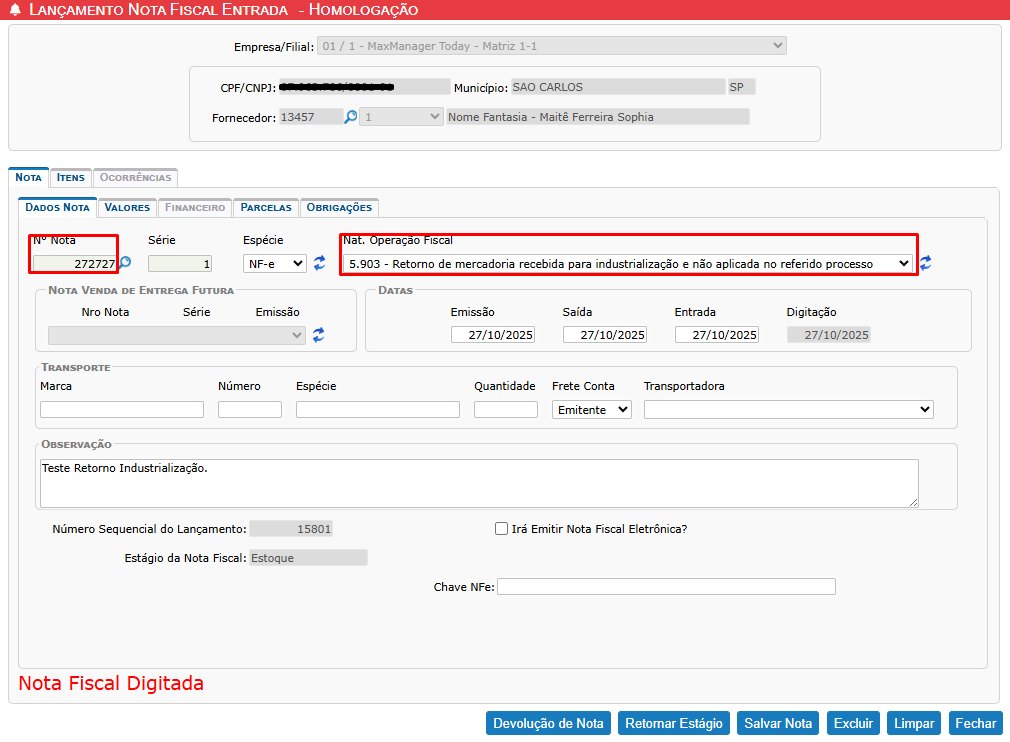Click into the Chave NFe field
The width and height of the screenshot is (1010, 742).
click(666, 587)
